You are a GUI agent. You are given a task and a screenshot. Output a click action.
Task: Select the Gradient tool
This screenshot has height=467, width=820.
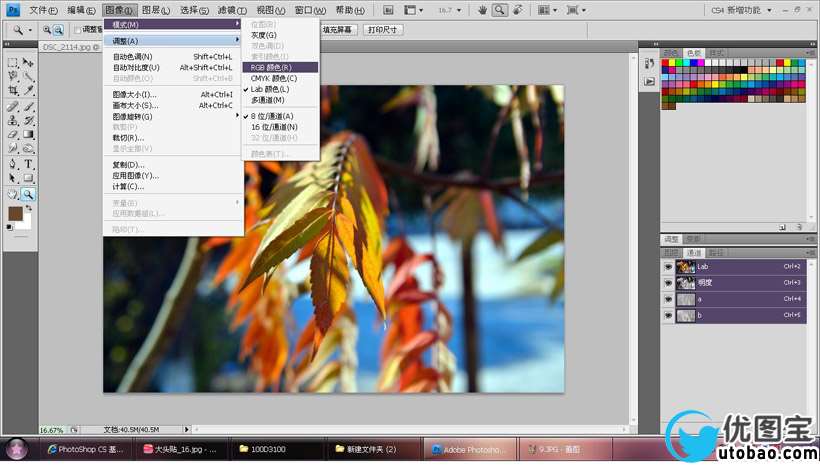(28, 134)
